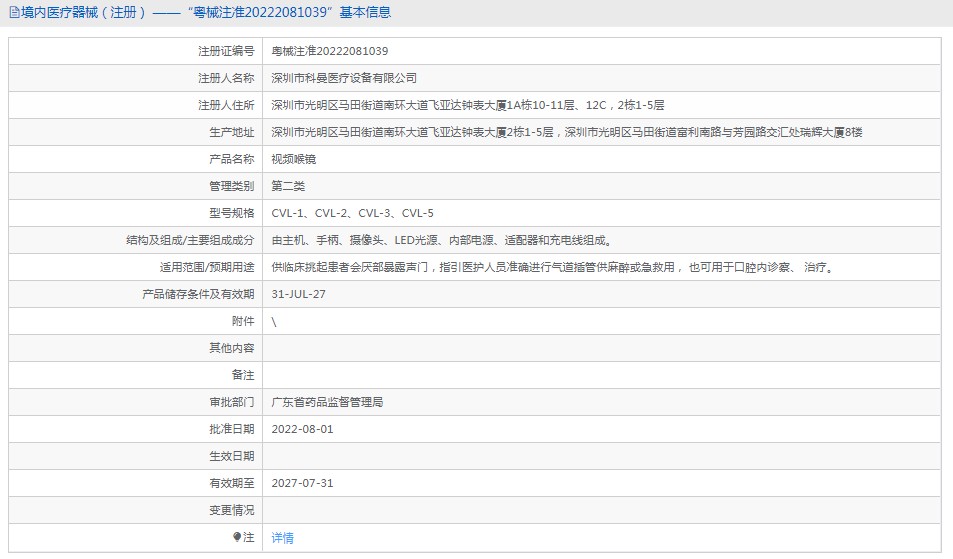Click the 变更情况 row label
The height and width of the screenshot is (559, 953).
pyautogui.click(x=231, y=510)
